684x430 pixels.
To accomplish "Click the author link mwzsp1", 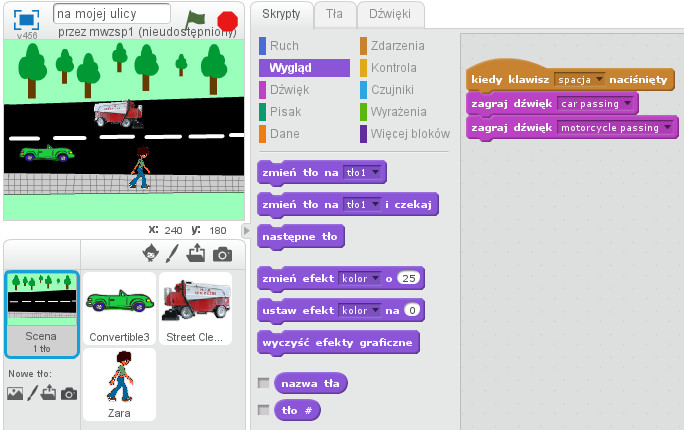I will tap(111, 32).
